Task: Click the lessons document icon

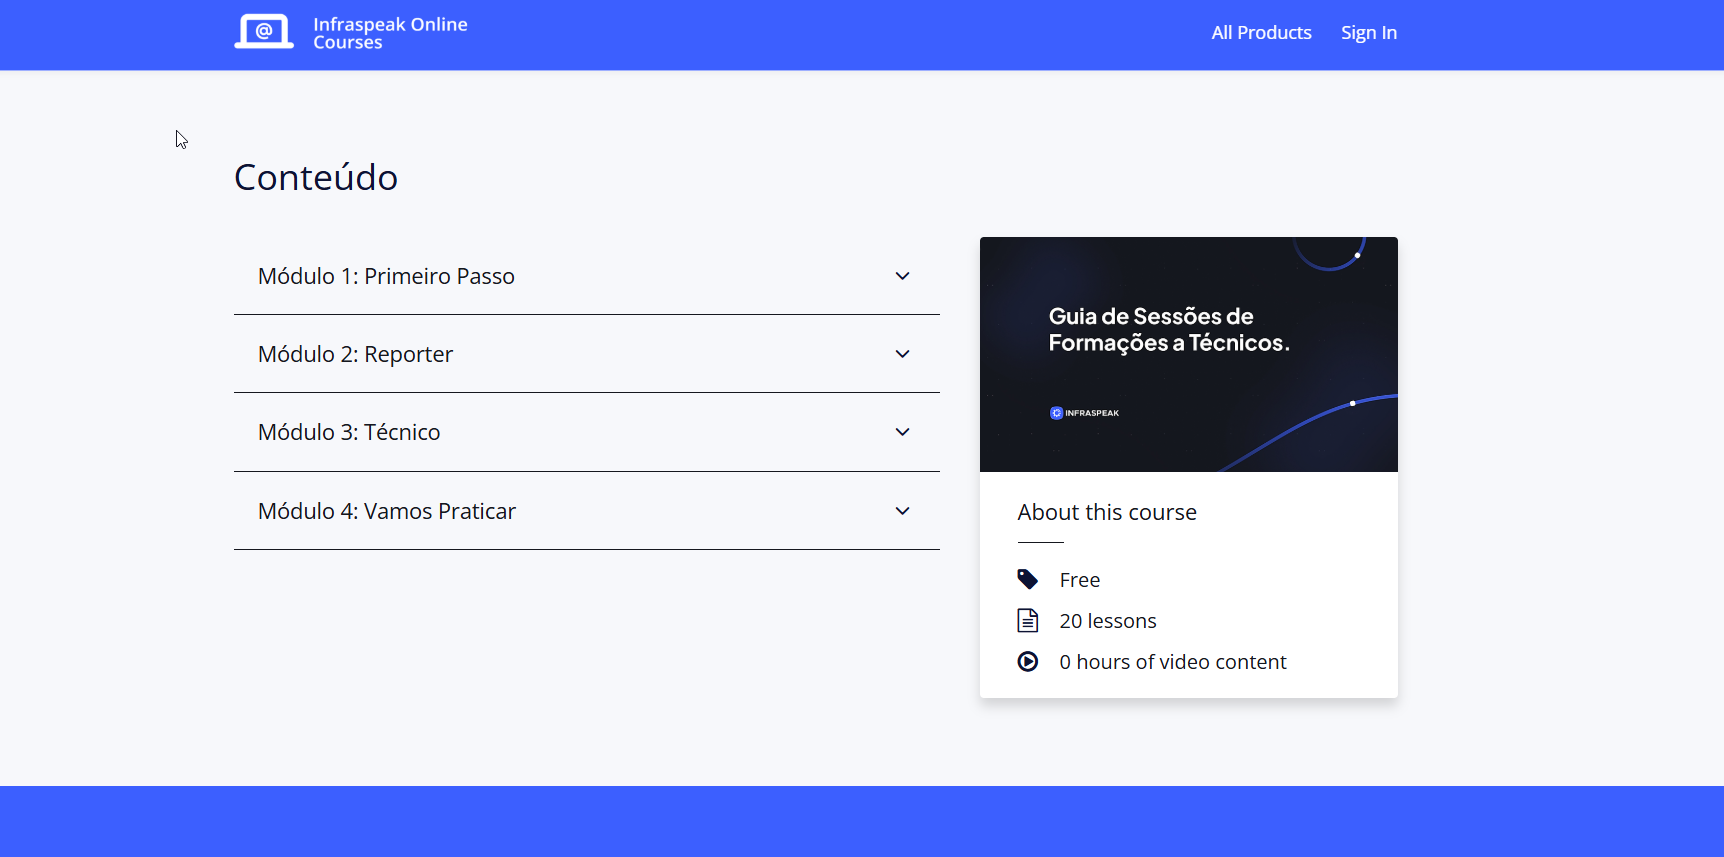Action: [x=1028, y=620]
